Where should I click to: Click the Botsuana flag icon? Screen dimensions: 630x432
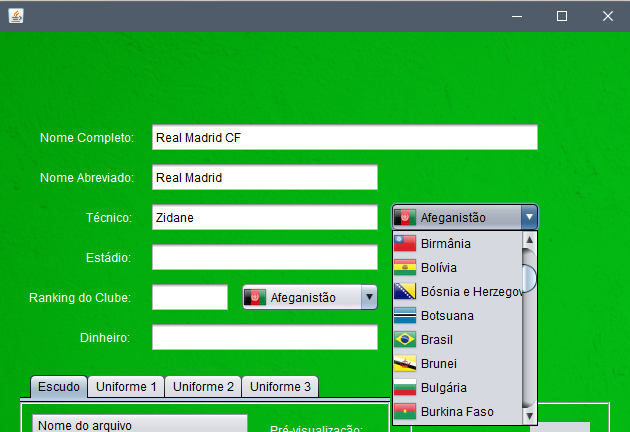[405, 315]
